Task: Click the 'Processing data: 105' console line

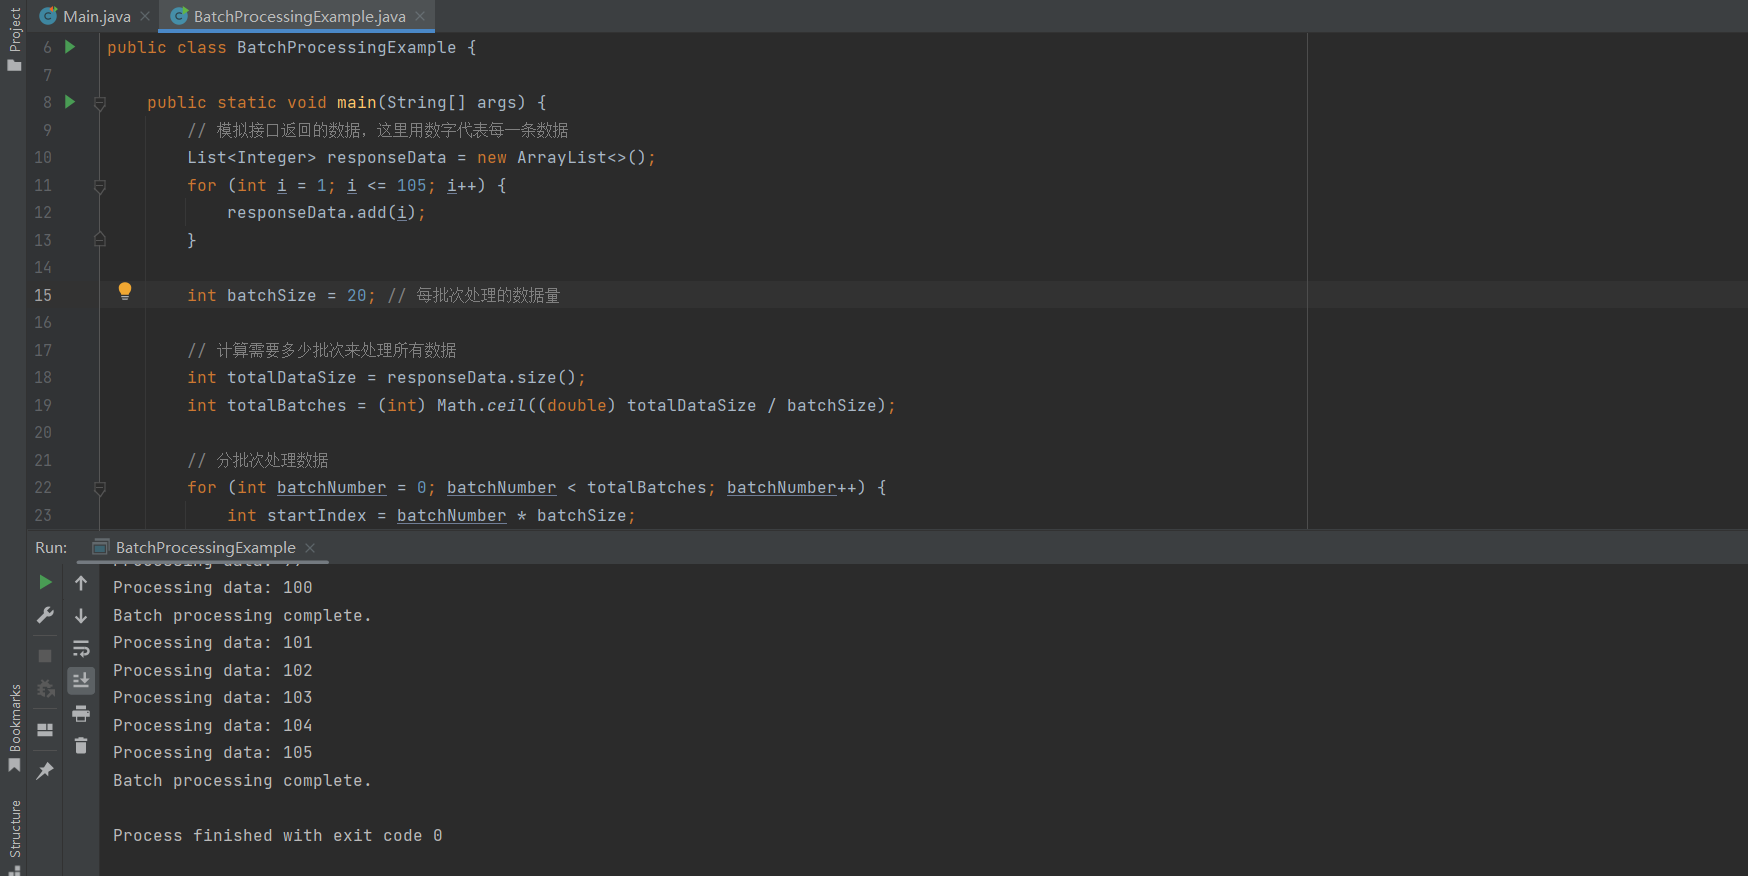Action: tap(212, 752)
